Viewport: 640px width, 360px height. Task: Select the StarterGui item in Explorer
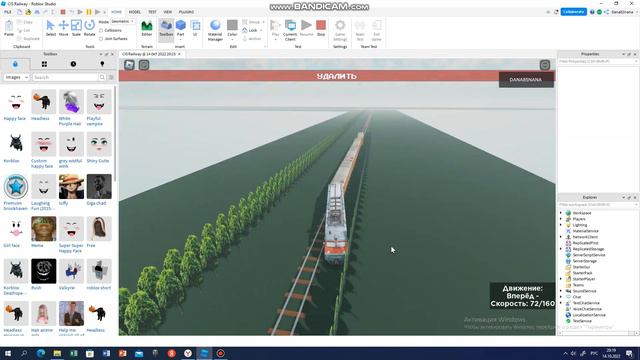pyautogui.click(x=581, y=267)
